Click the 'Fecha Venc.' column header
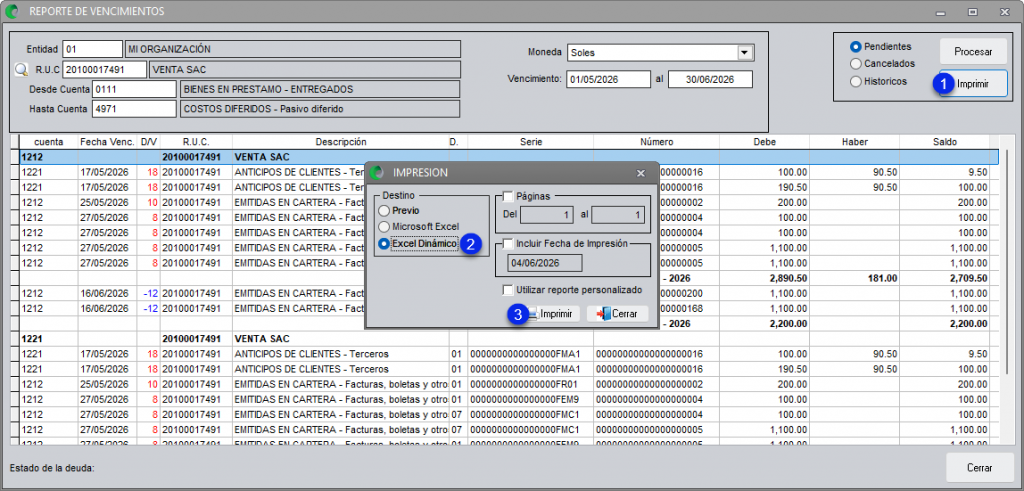Viewport: 1024px width, 491px height. click(x=107, y=142)
